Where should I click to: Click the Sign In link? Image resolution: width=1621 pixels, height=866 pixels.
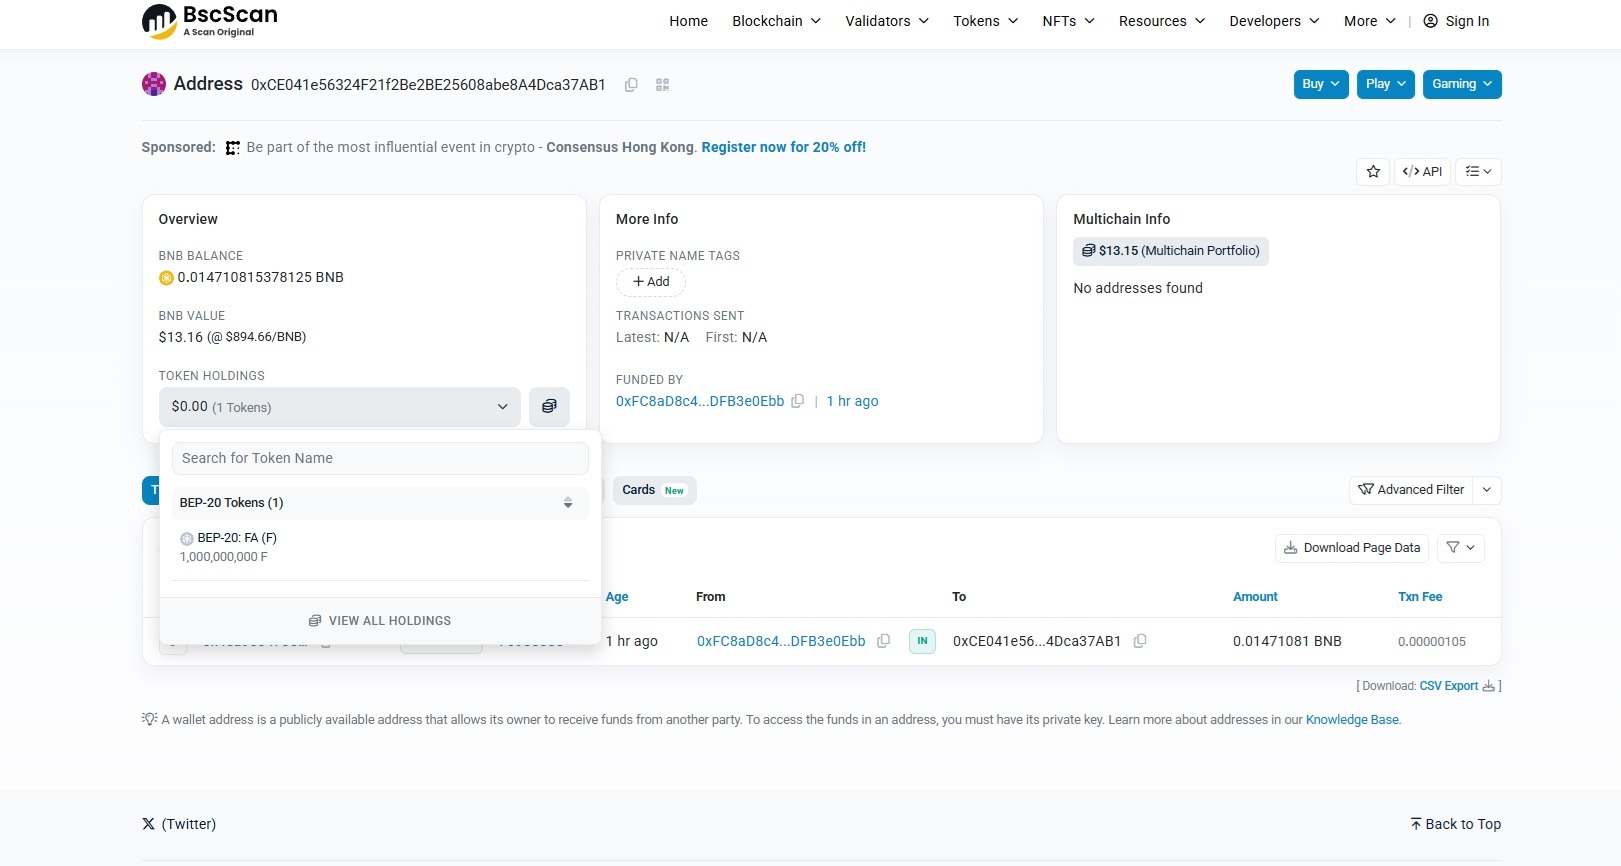[x=1456, y=21]
